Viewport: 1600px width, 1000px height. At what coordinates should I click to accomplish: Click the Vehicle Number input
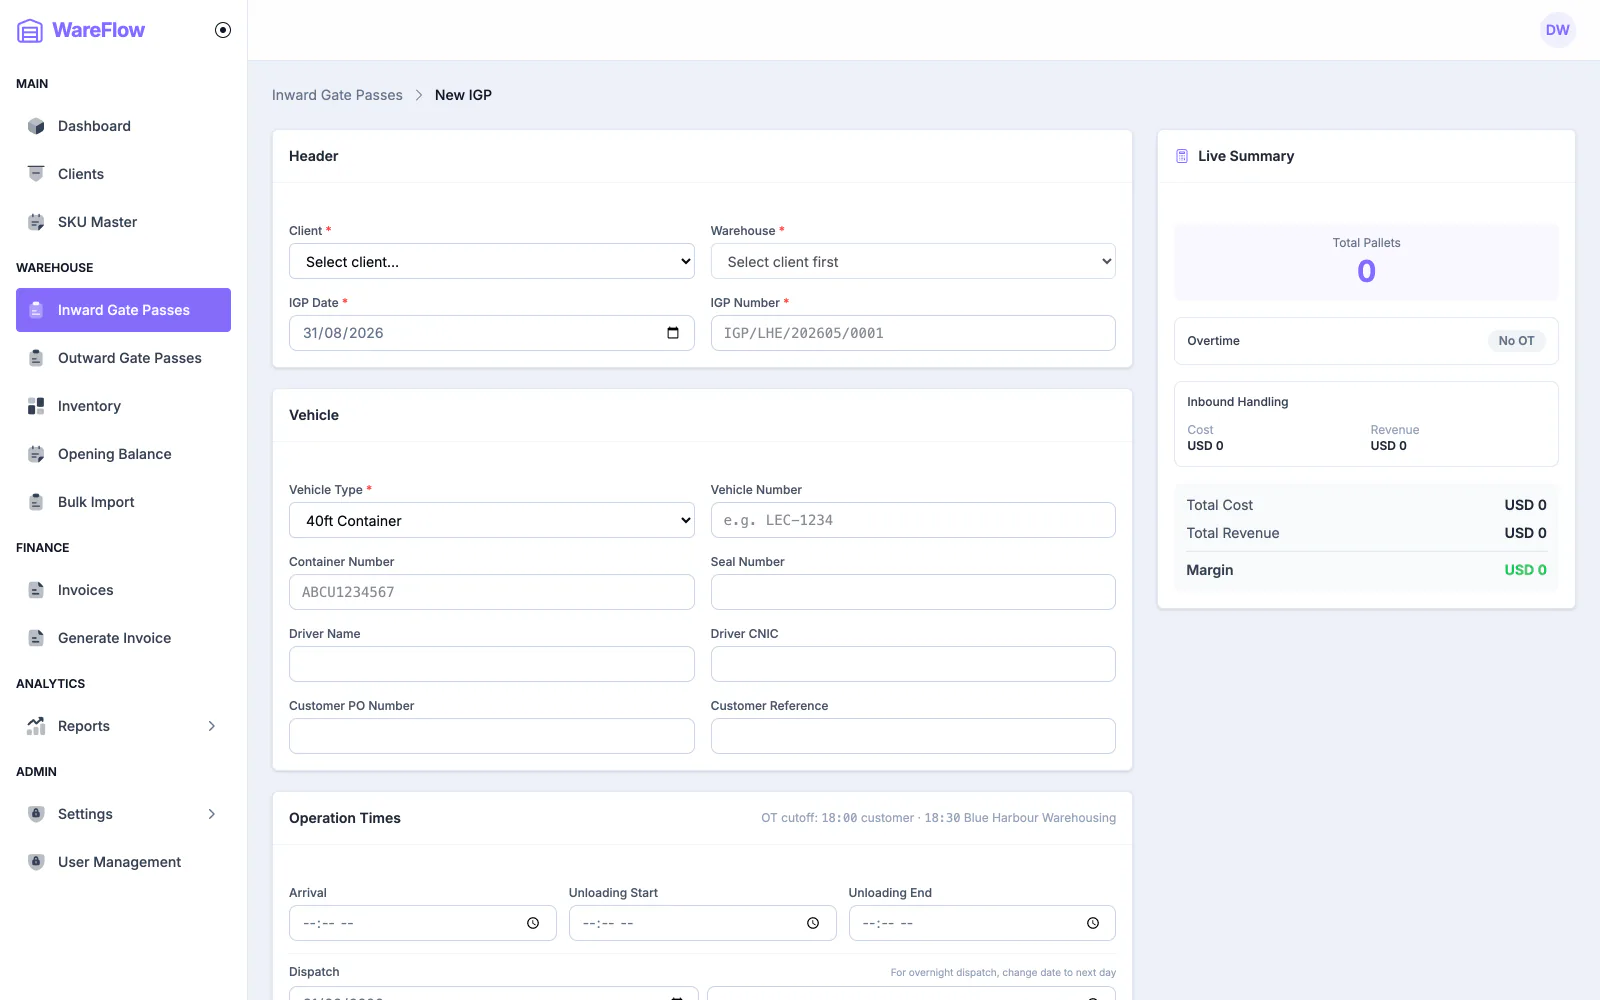coord(913,520)
